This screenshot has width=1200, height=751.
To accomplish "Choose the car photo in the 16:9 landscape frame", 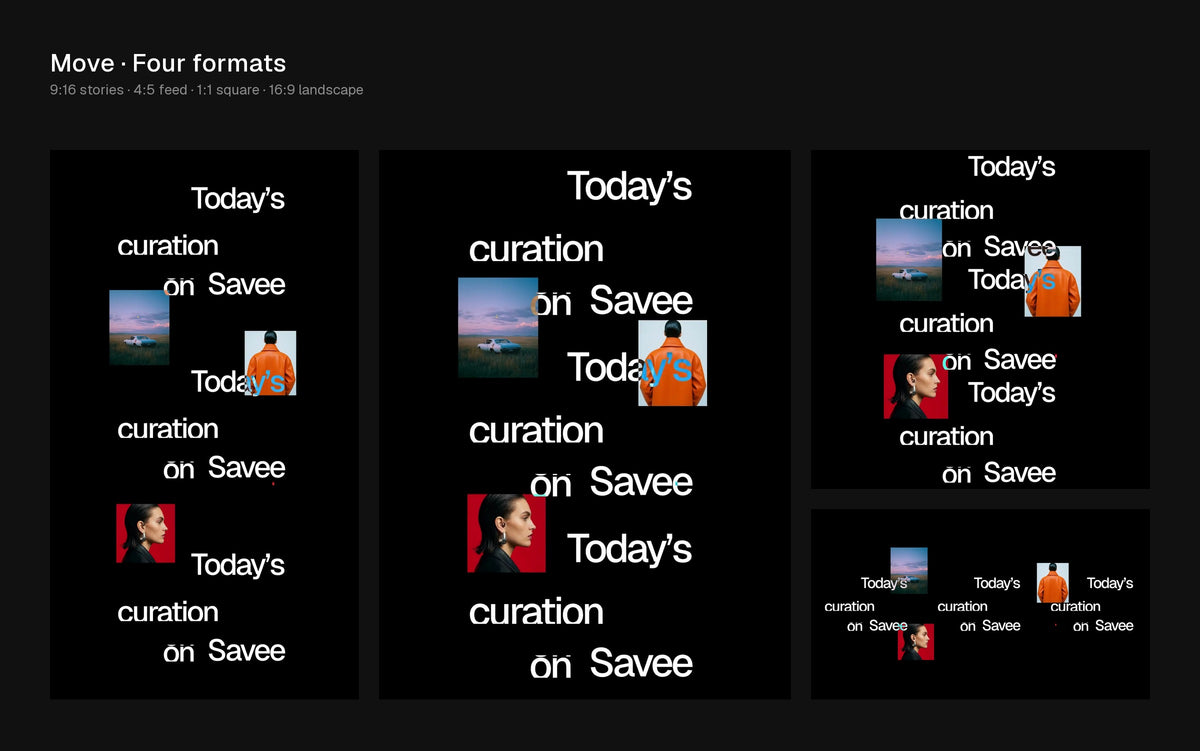I will (909, 570).
